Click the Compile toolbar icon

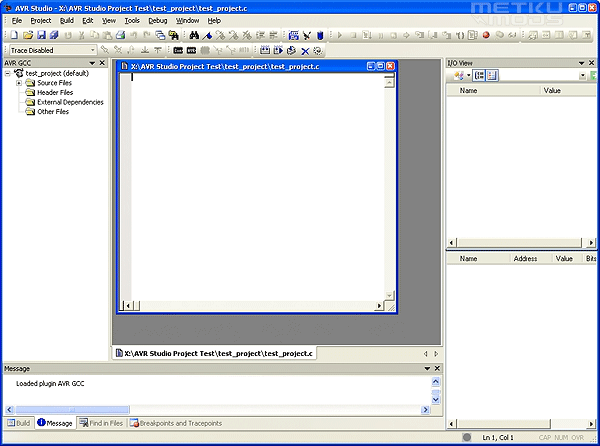point(292,50)
